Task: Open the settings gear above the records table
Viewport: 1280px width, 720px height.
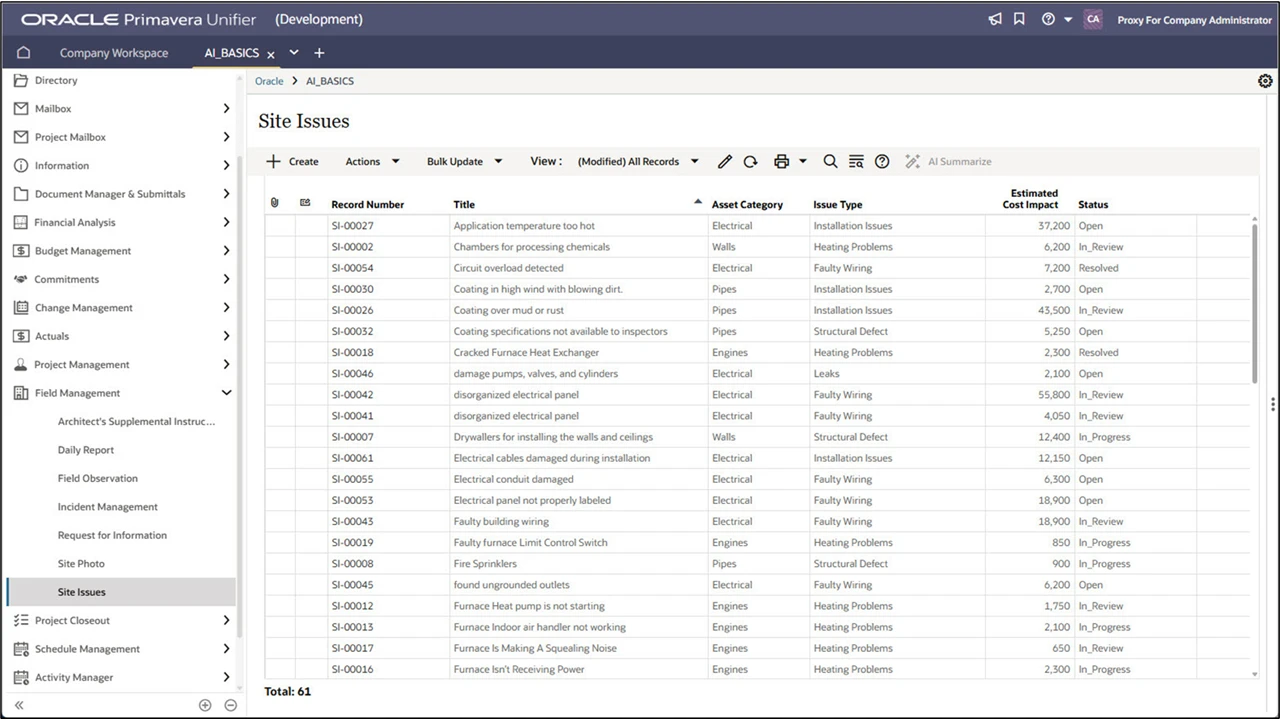Action: tap(1265, 80)
